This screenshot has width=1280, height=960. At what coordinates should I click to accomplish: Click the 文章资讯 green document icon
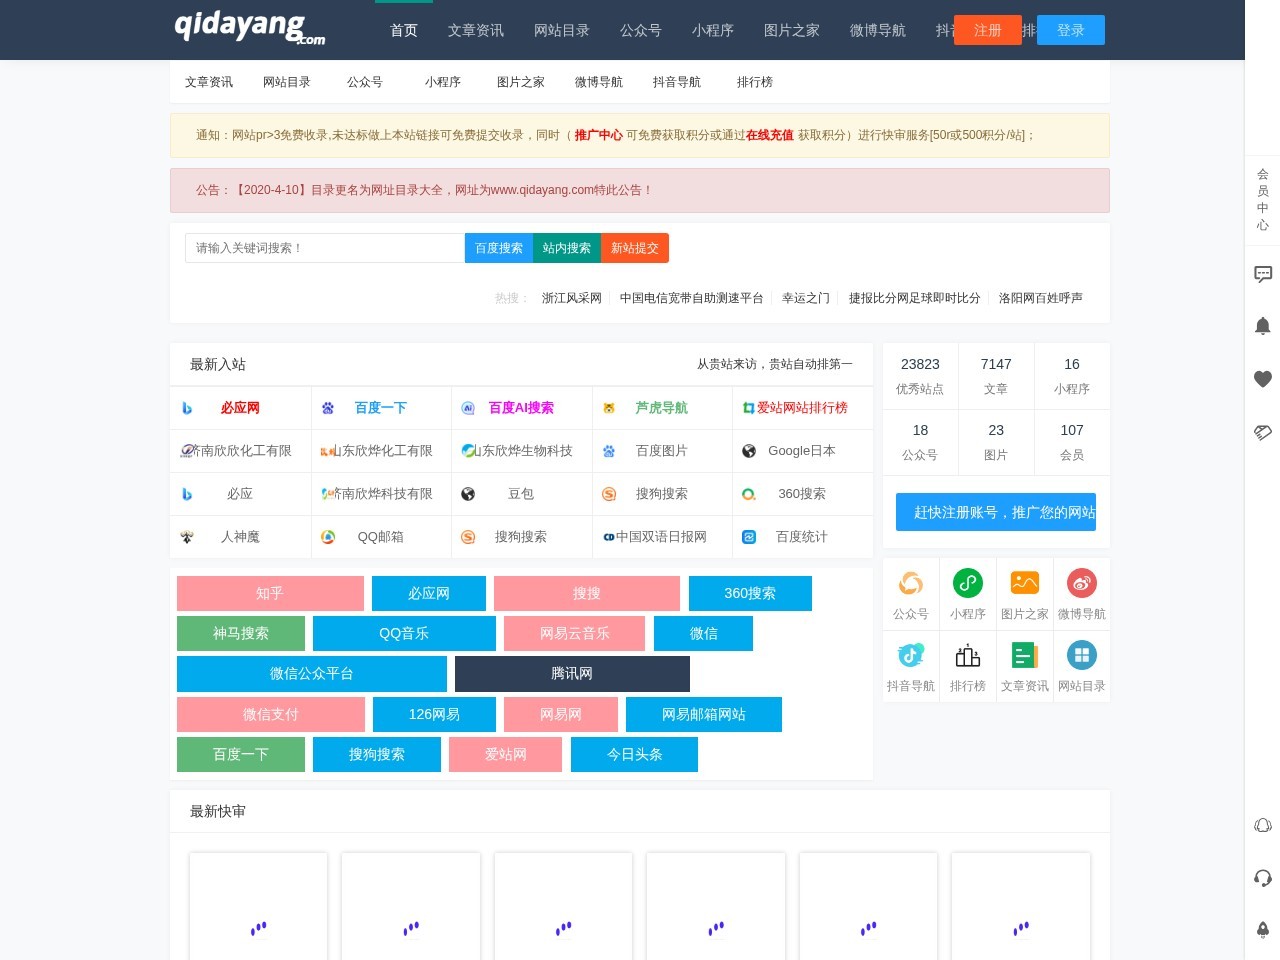(1024, 656)
